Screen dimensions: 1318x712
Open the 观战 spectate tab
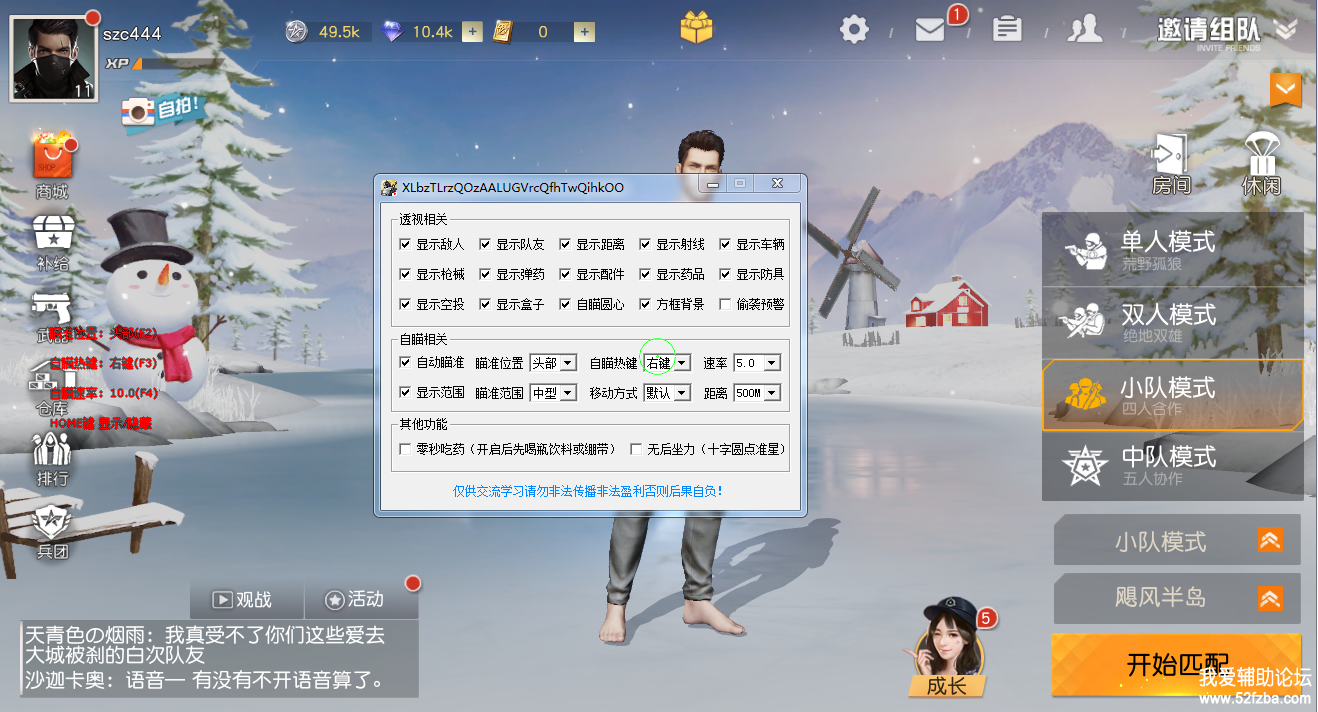pyautogui.click(x=246, y=599)
